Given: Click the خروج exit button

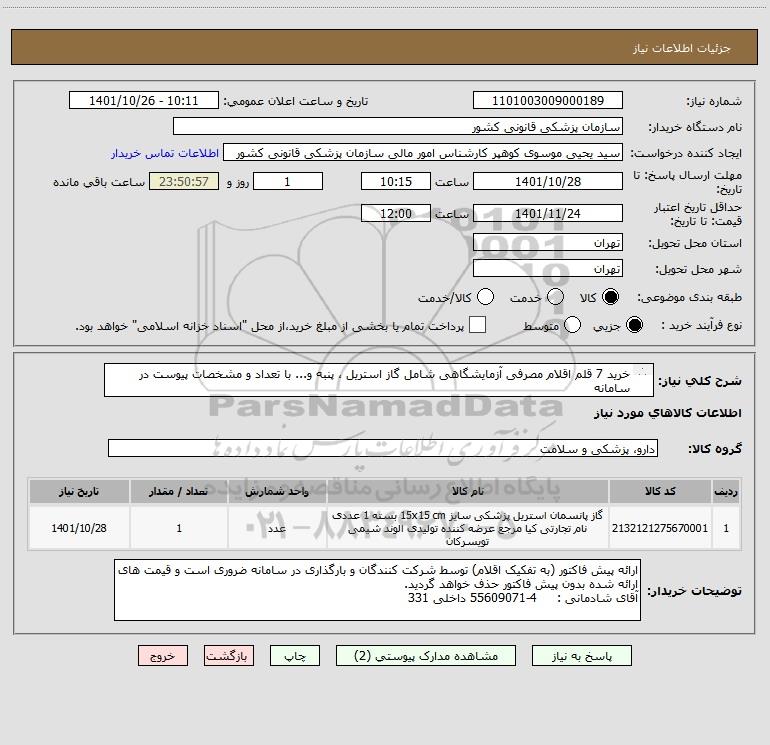Looking at the screenshot, I should click(x=163, y=656).
